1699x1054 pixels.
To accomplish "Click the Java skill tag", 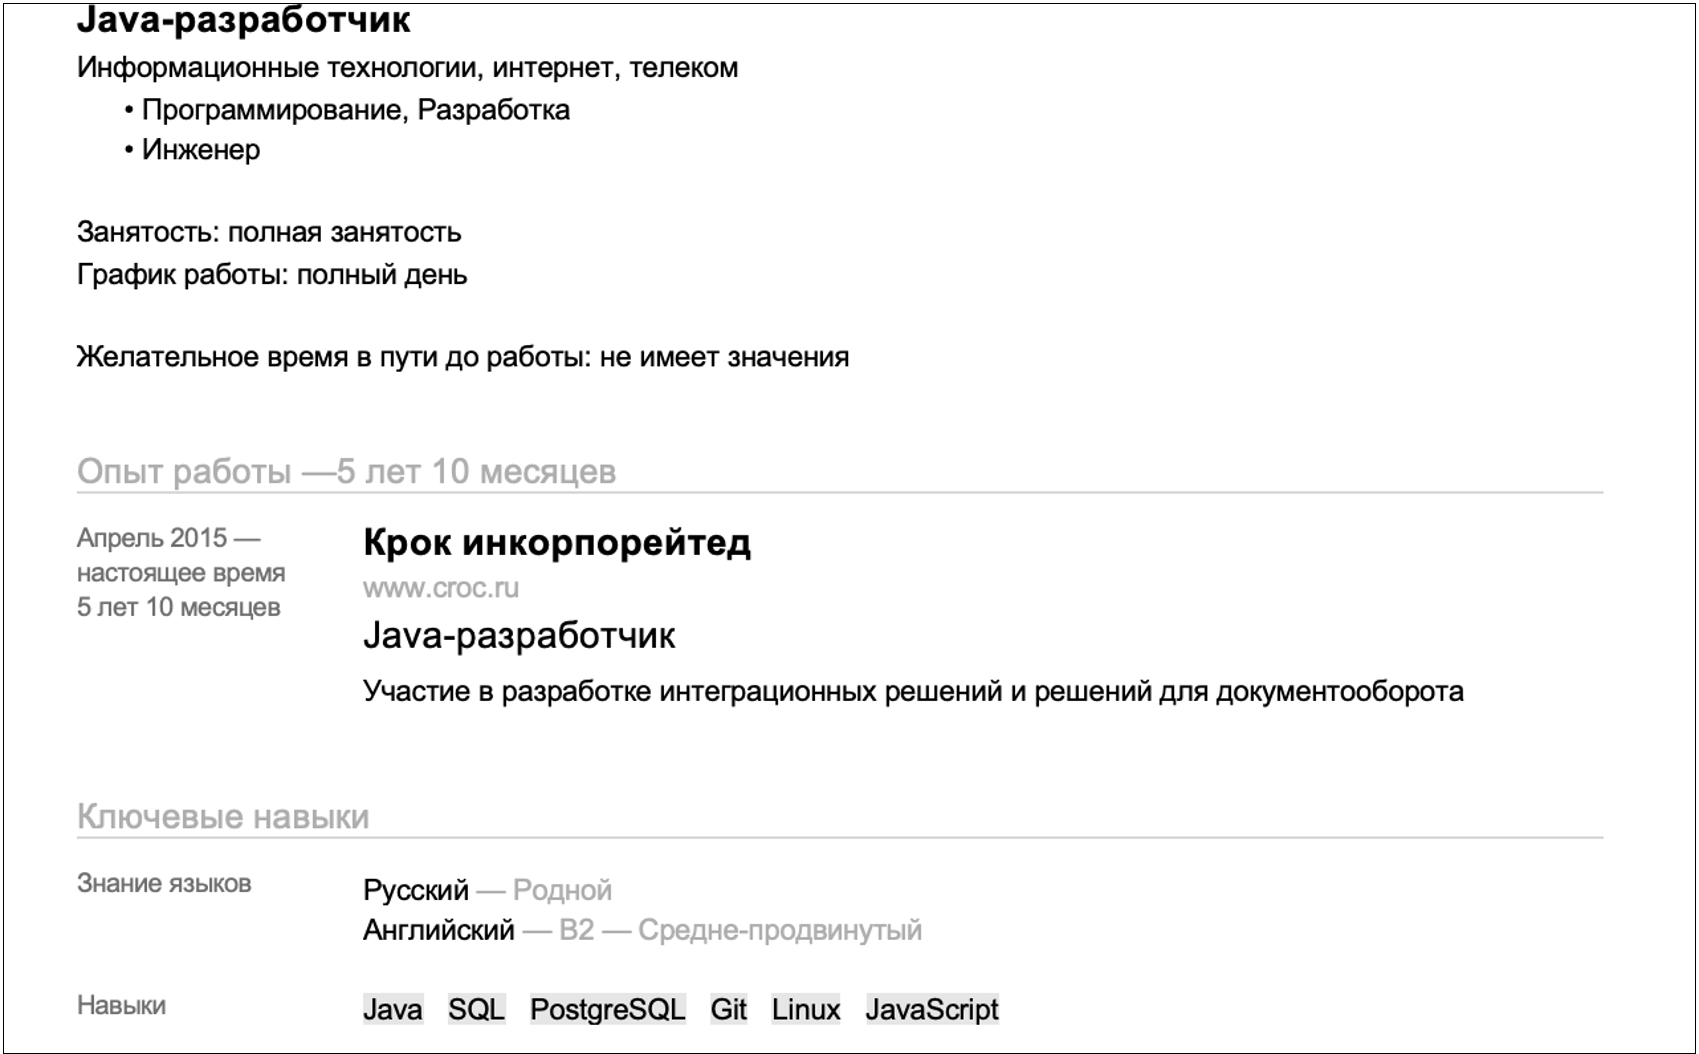I will 392,1009.
